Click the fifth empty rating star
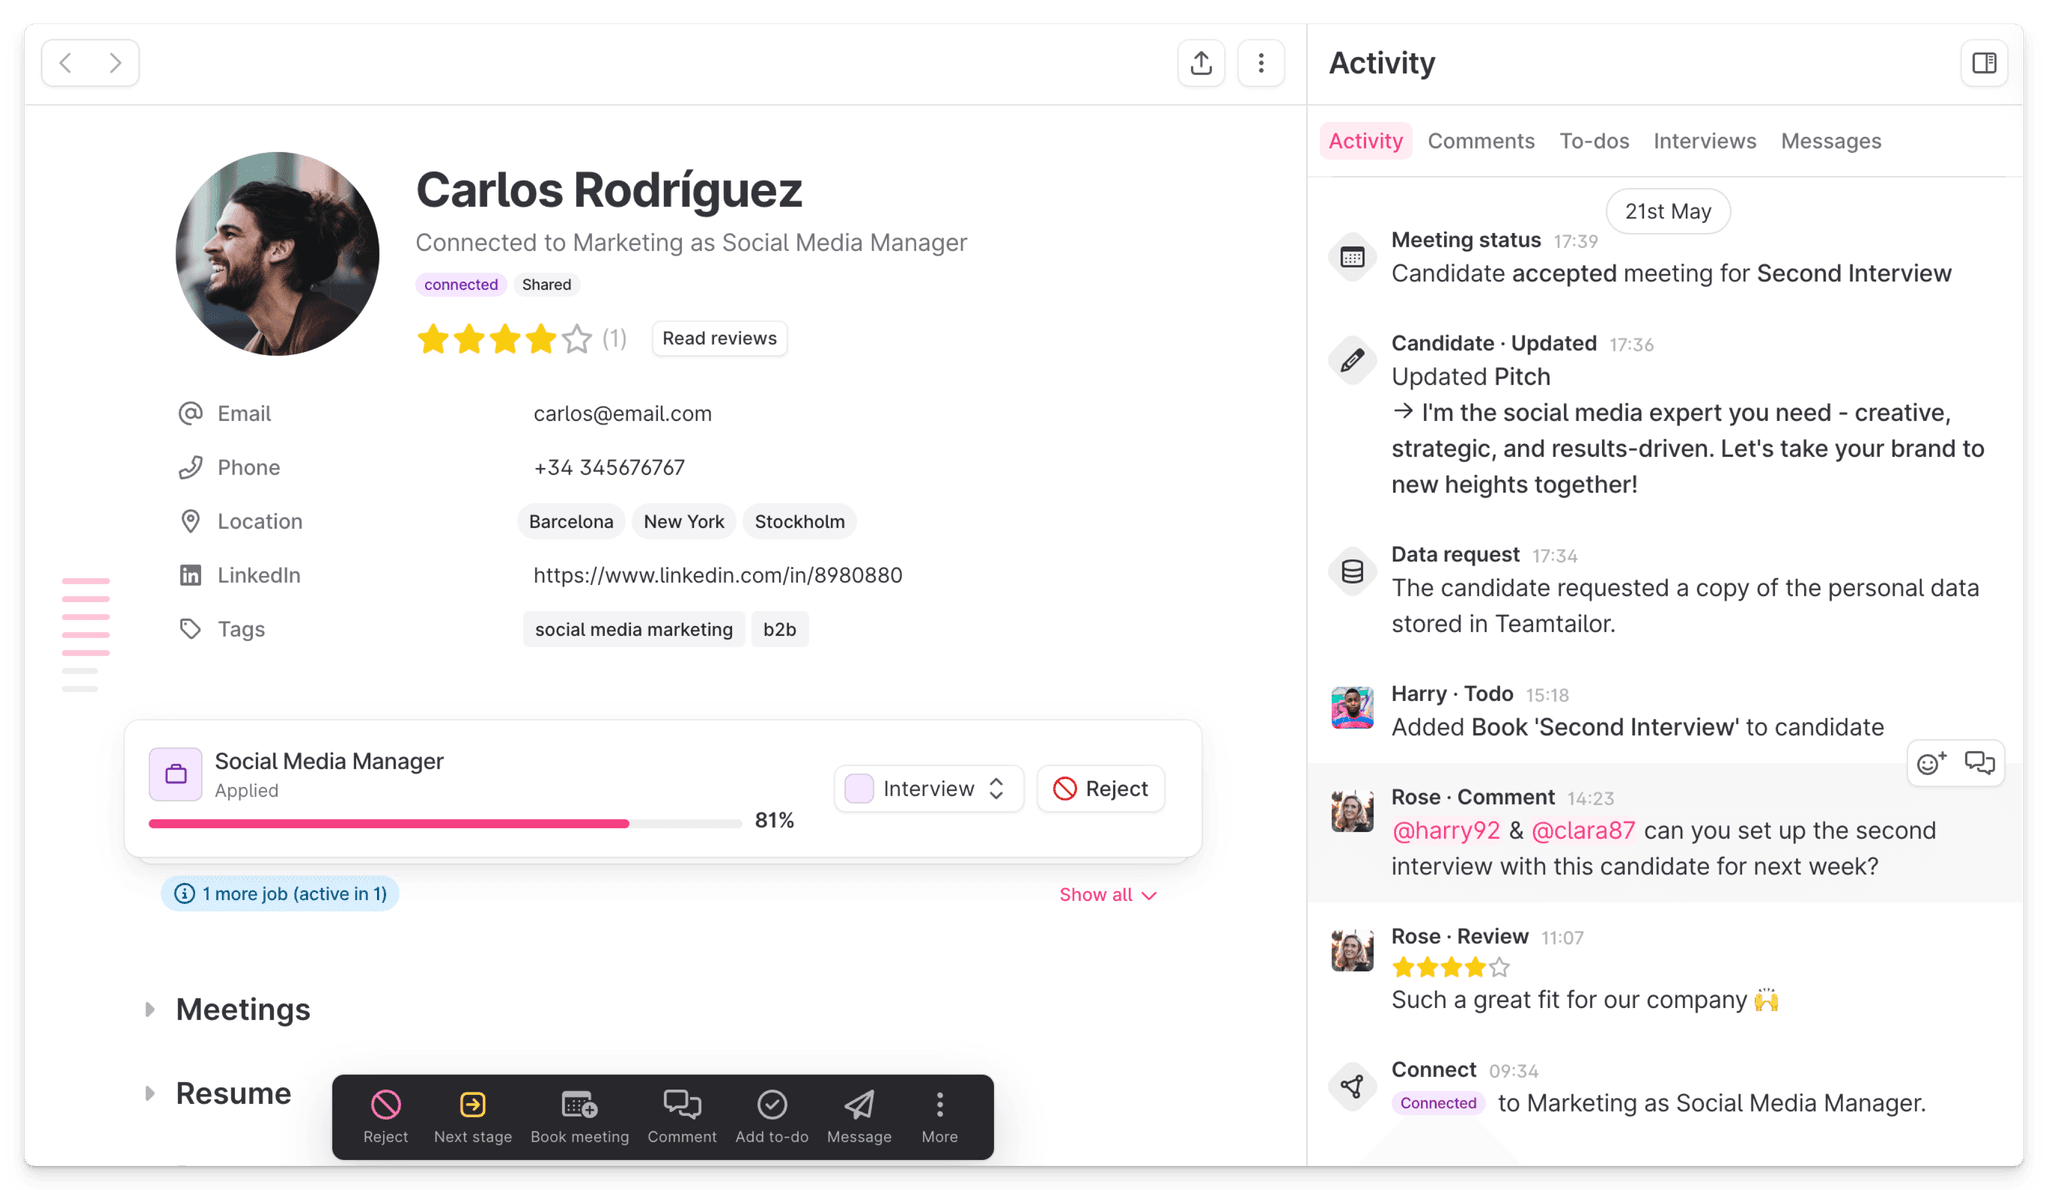Viewport: 2048px width, 1190px height. pyautogui.click(x=577, y=340)
